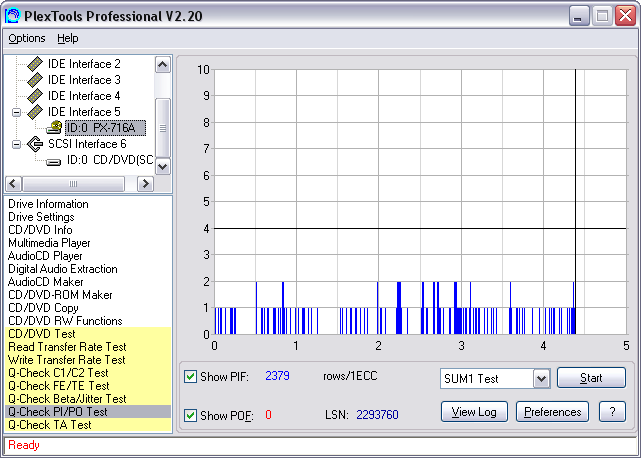Click the LSN value 2293760
This screenshot has width=641, height=458.
[x=377, y=415]
